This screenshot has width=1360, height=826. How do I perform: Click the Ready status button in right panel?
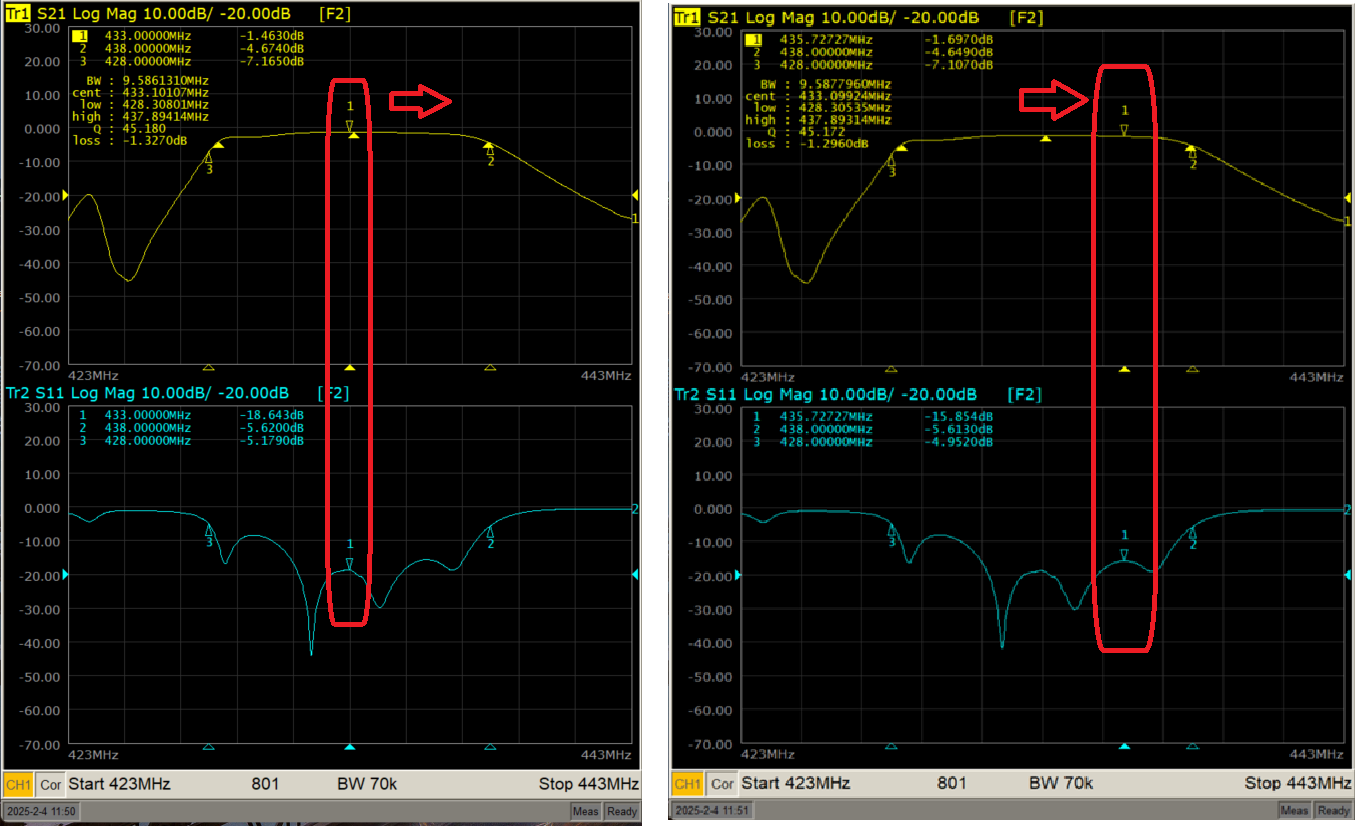[1333, 810]
